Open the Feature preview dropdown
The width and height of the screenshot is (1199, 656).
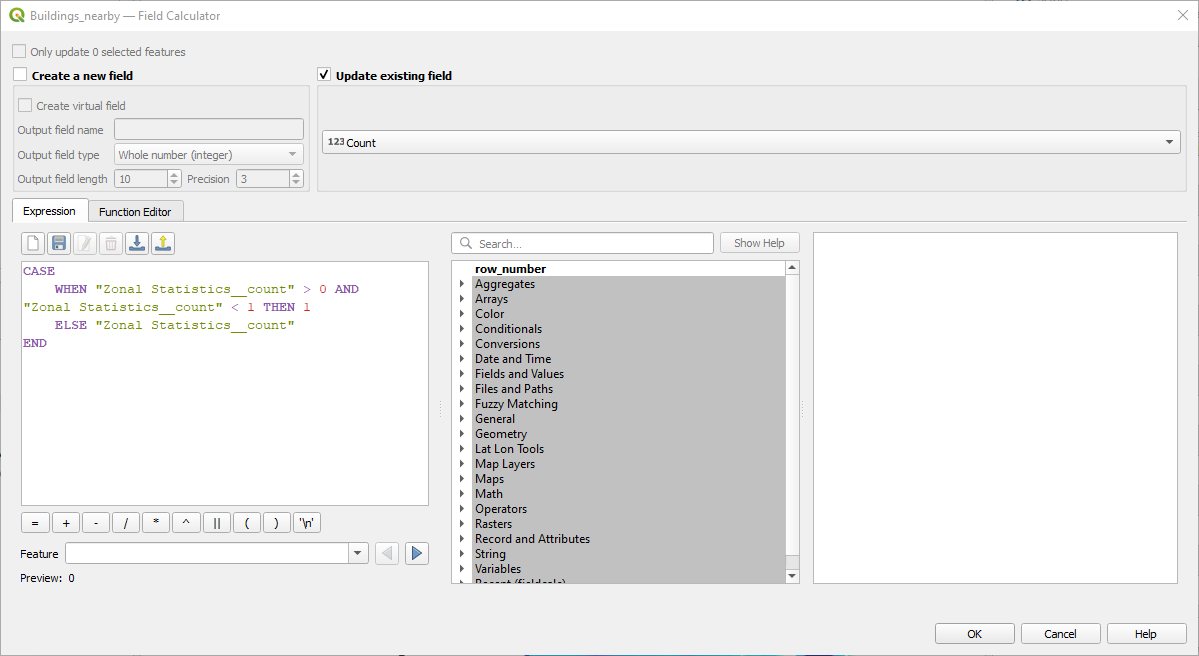tap(358, 553)
